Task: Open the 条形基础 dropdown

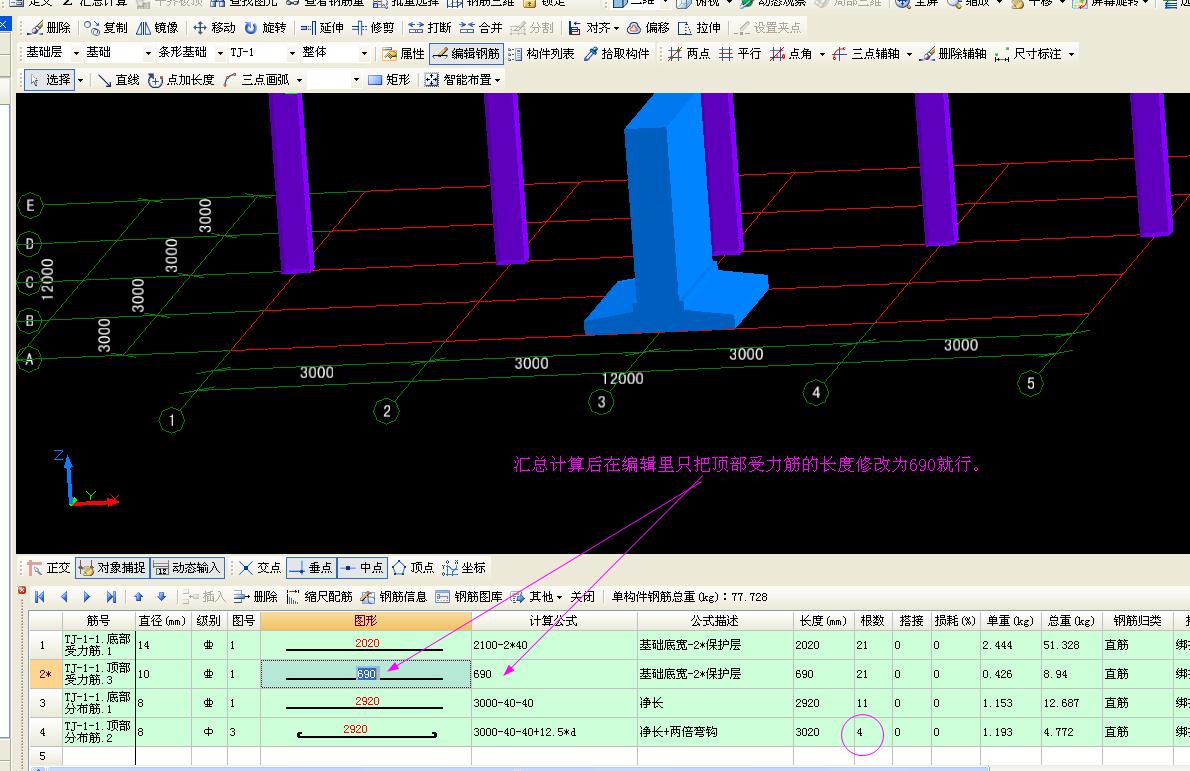Action: (x=220, y=53)
